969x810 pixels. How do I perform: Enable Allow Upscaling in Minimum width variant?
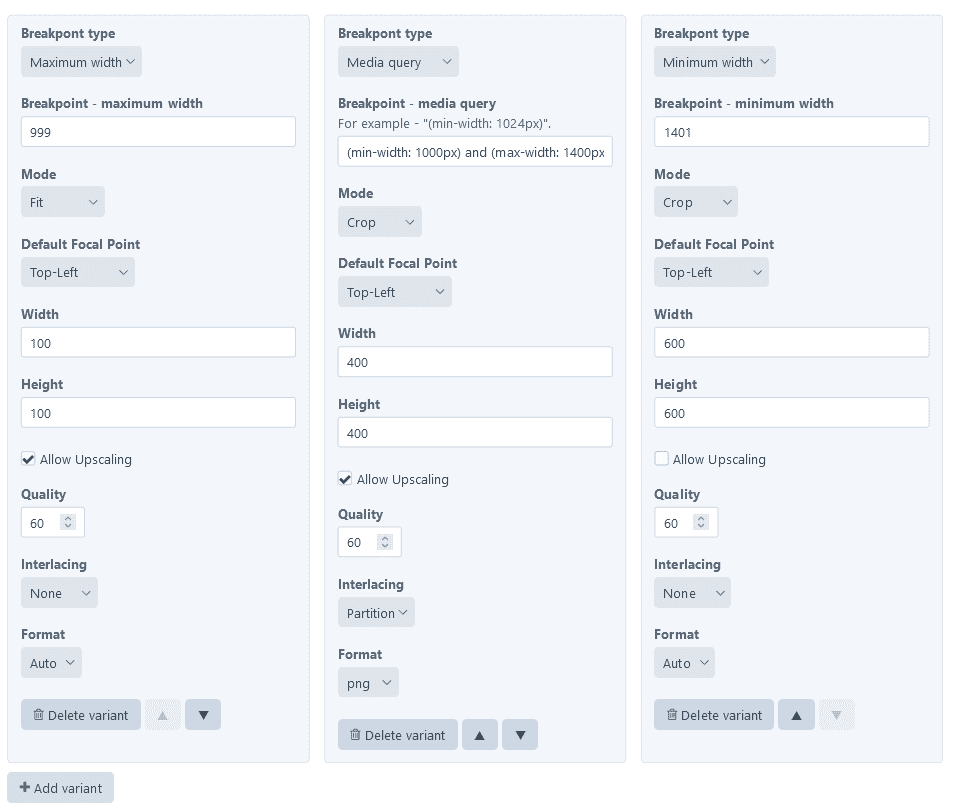pyautogui.click(x=661, y=459)
